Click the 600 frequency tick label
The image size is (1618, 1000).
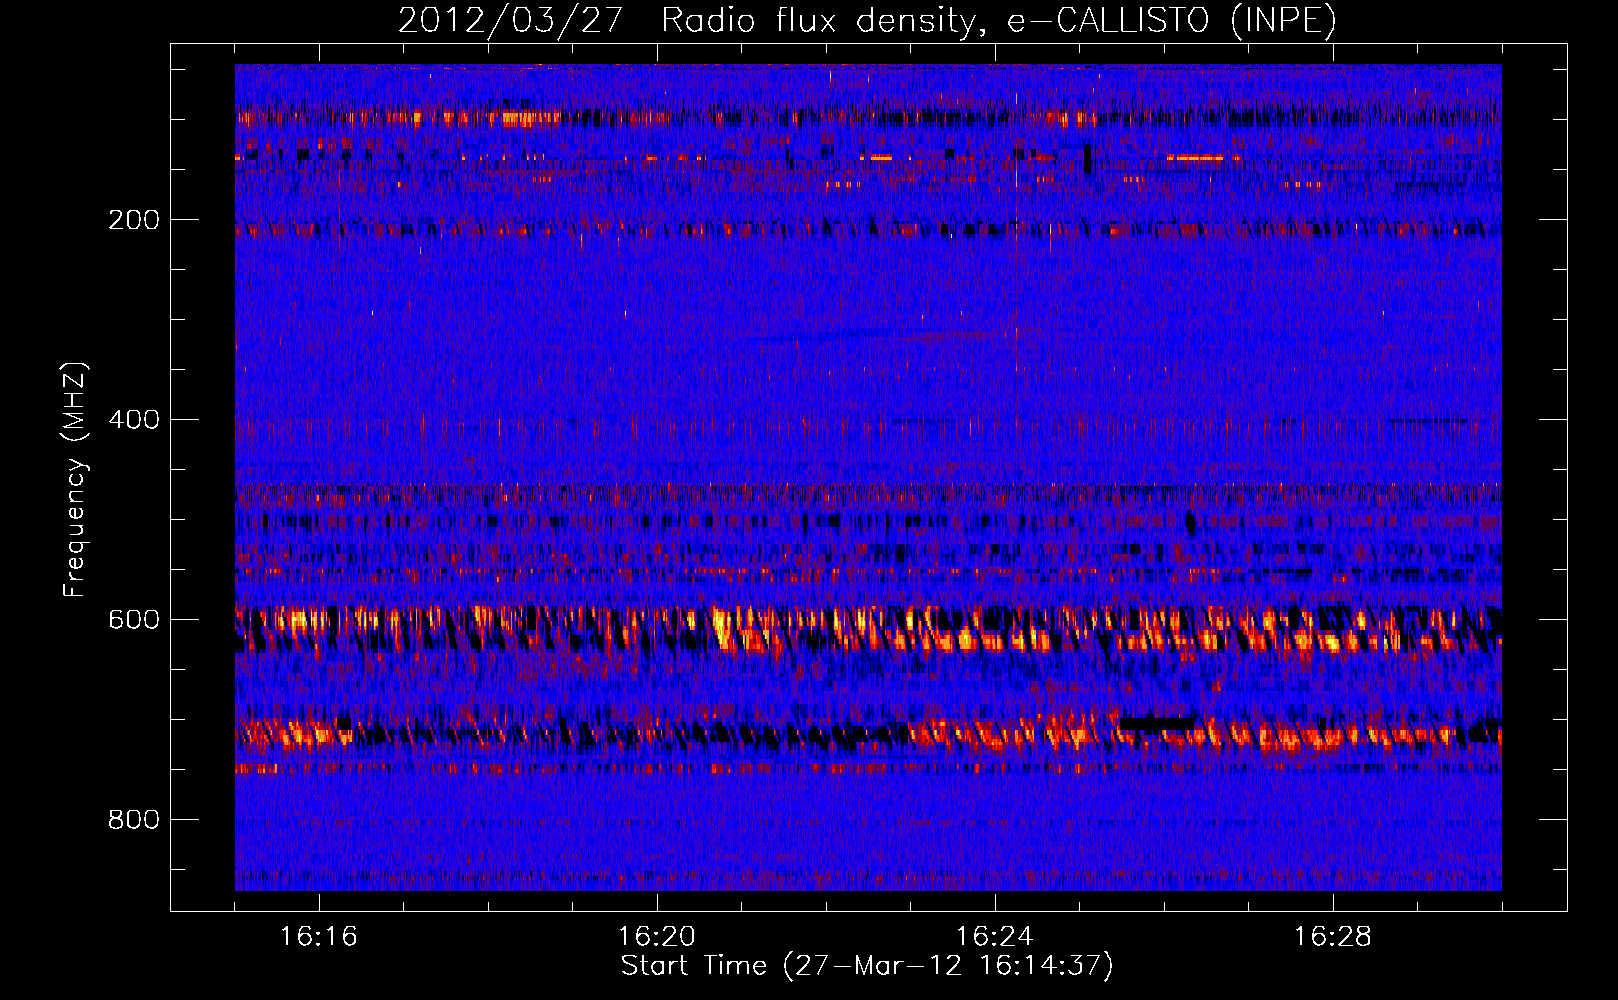pos(134,620)
